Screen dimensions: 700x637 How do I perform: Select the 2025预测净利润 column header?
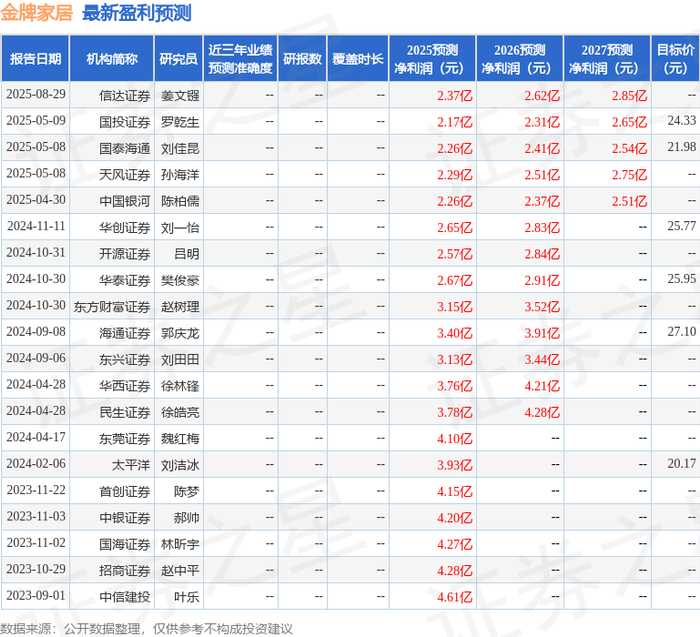coord(433,58)
